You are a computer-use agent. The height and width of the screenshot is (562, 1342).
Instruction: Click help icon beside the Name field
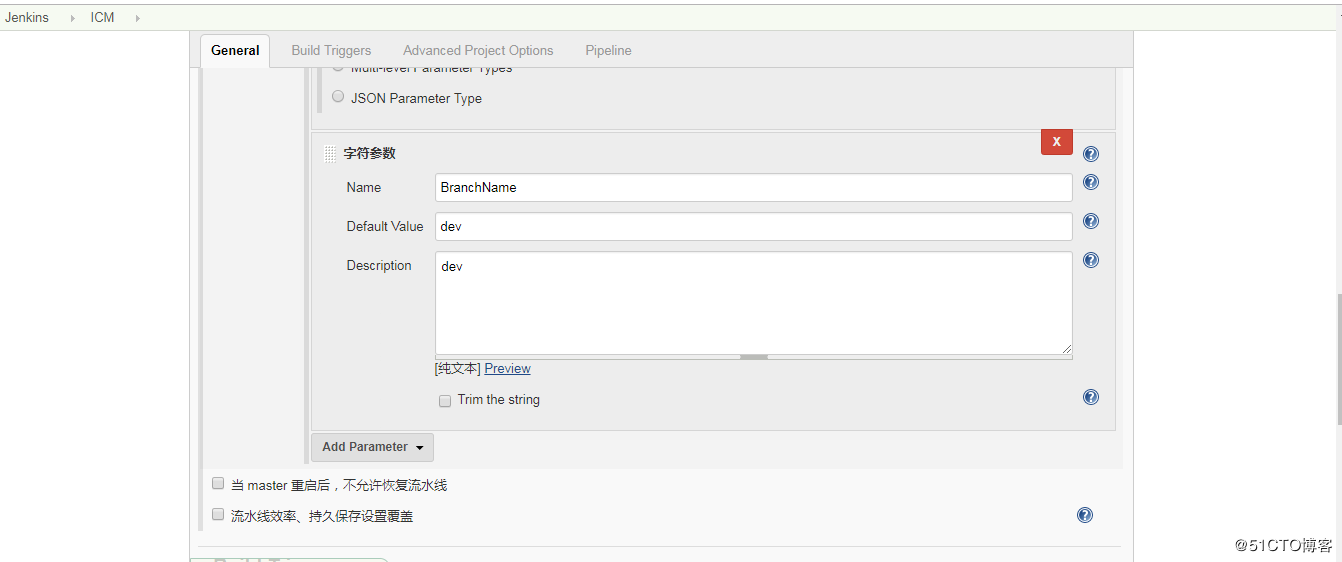tap(1091, 182)
